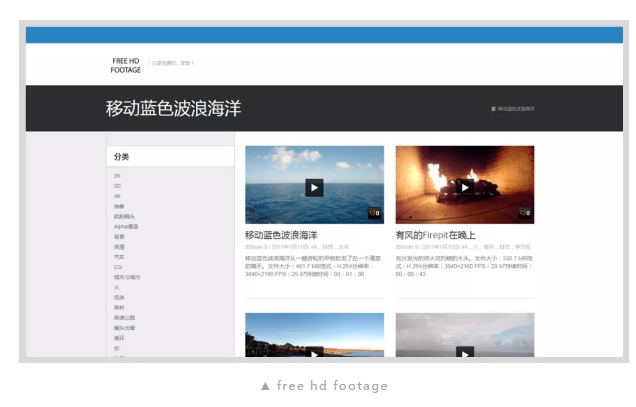
Task: Select the 4K category in sidebar
Action: (117, 196)
